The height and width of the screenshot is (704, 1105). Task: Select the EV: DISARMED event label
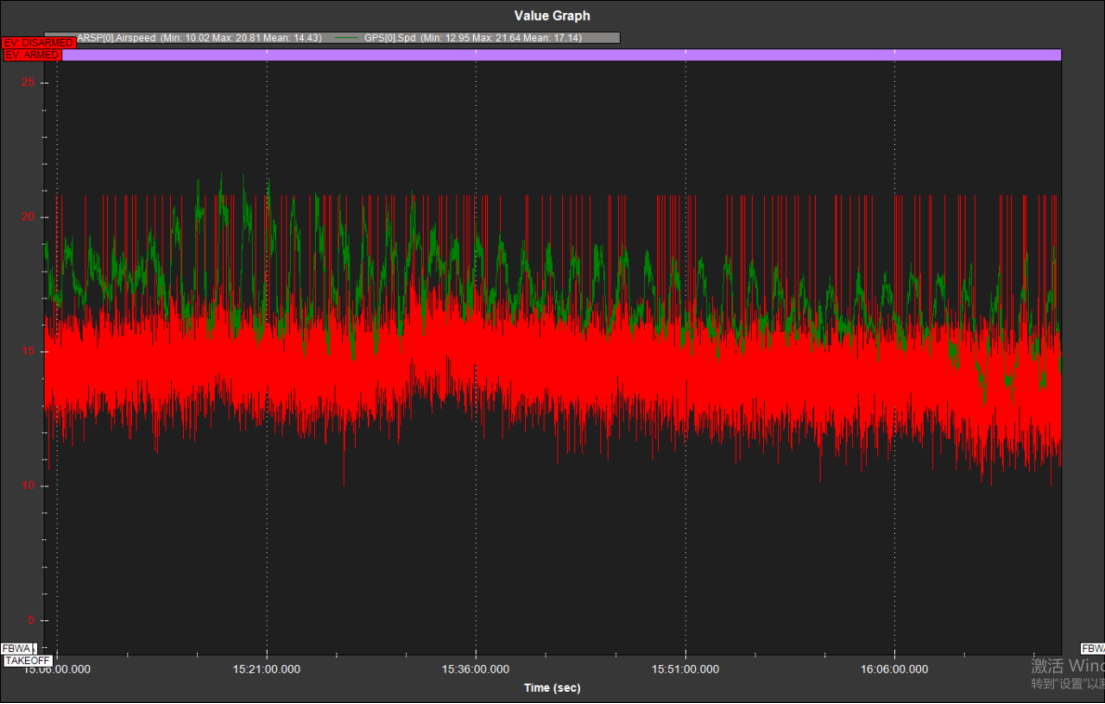[x=39, y=43]
